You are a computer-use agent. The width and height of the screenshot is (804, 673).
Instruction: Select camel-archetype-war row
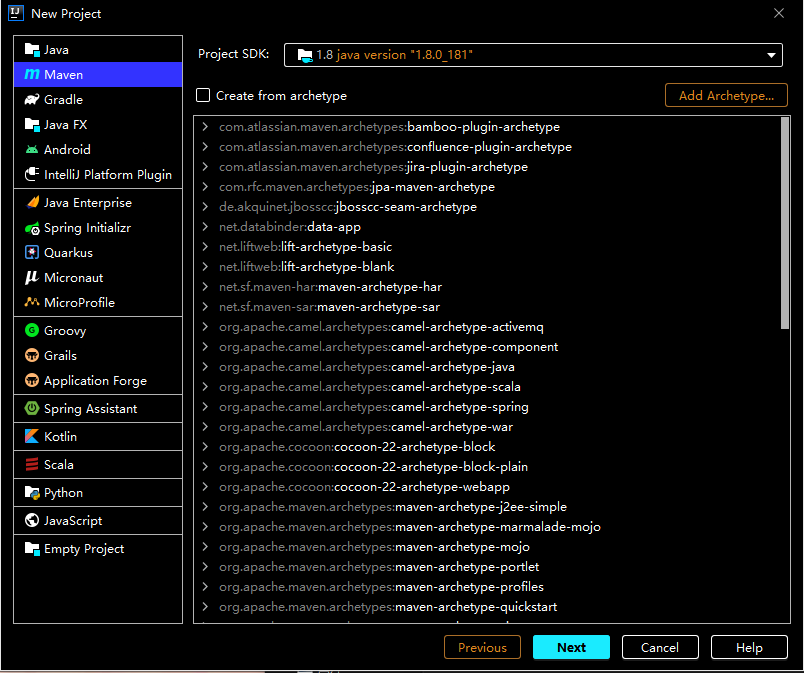pos(487,426)
